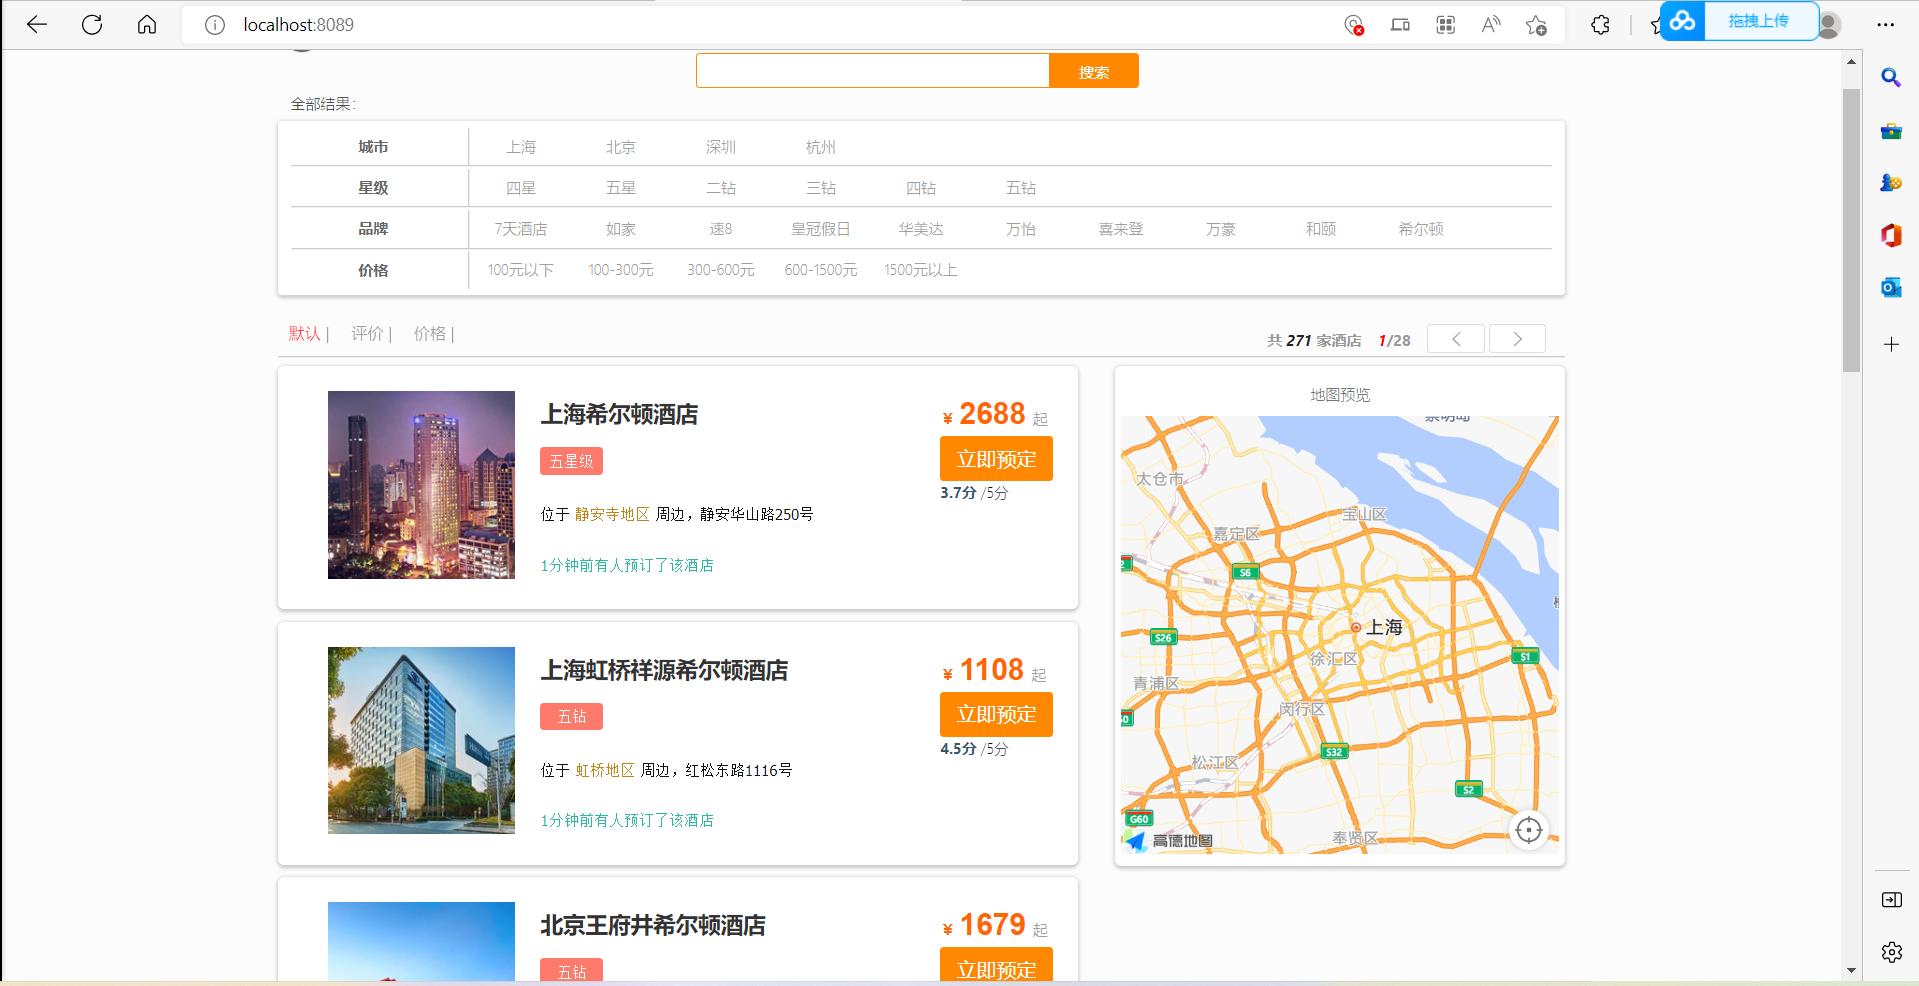The height and width of the screenshot is (986, 1919).
Task: Click the orange 搜索 search button
Action: [x=1094, y=72]
